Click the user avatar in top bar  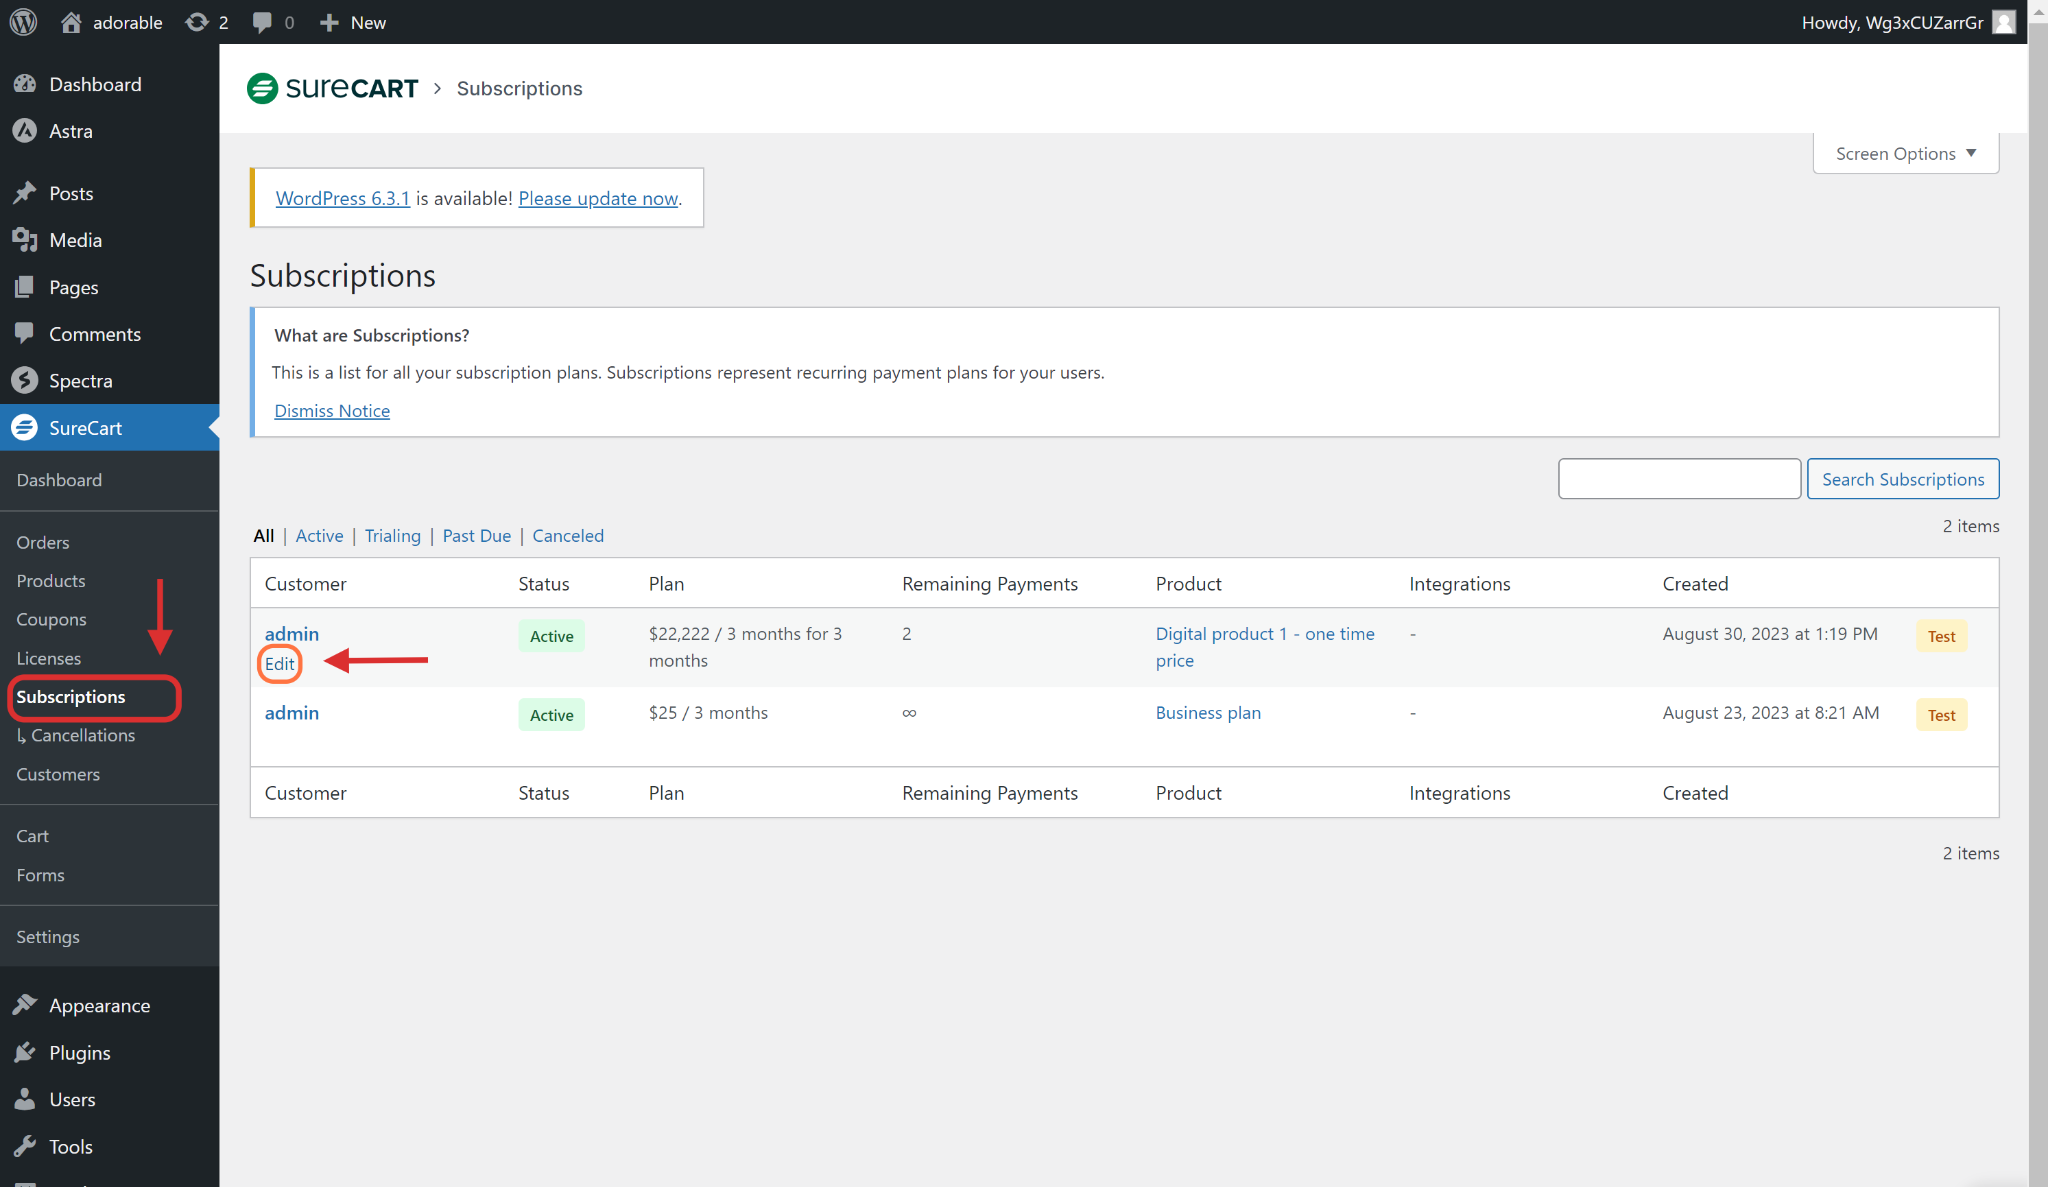pyautogui.click(x=2003, y=22)
